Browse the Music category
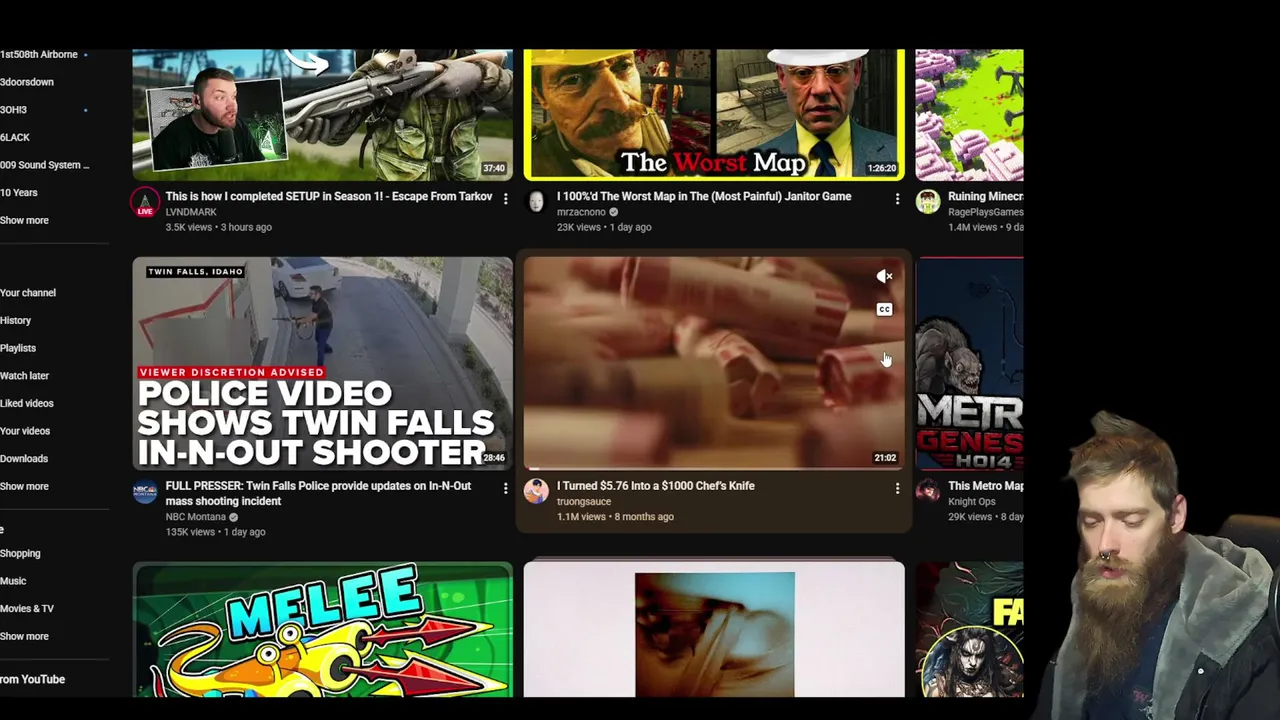Image resolution: width=1280 pixels, height=720 pixels. (13, 581)
